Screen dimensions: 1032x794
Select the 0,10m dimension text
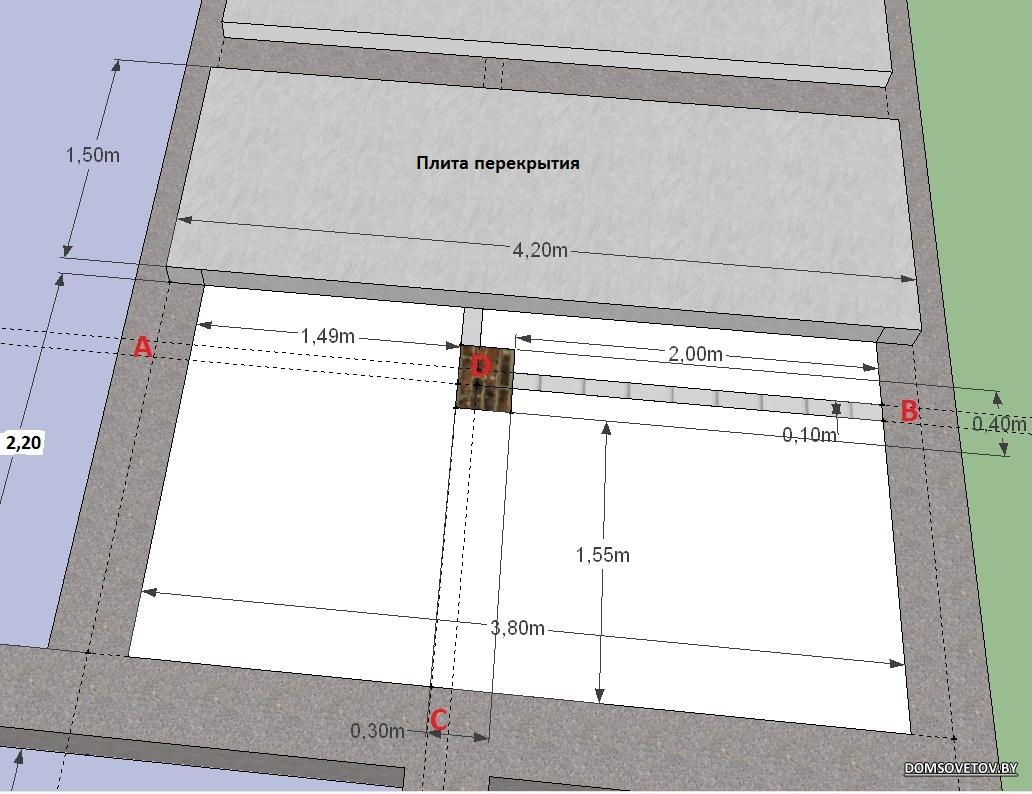tap(808, 434)
